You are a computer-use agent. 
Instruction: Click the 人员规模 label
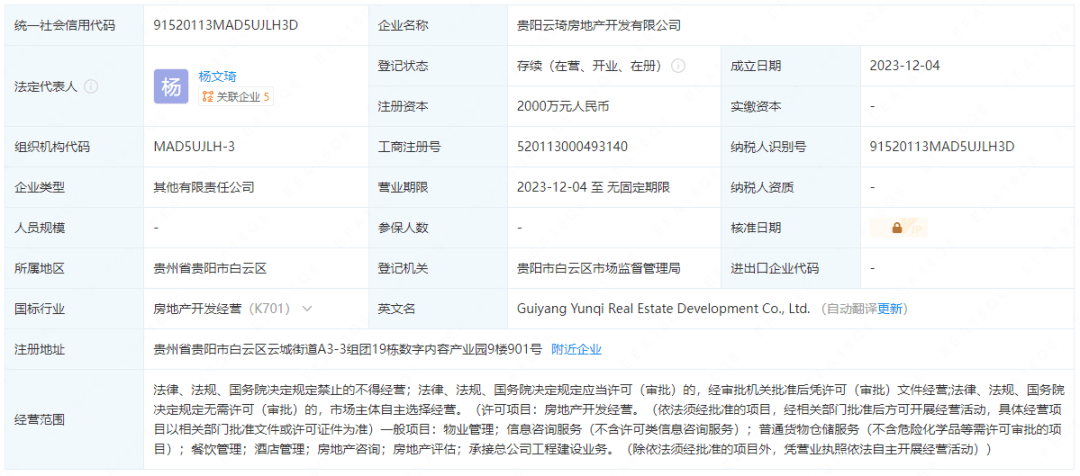(40, 228)
